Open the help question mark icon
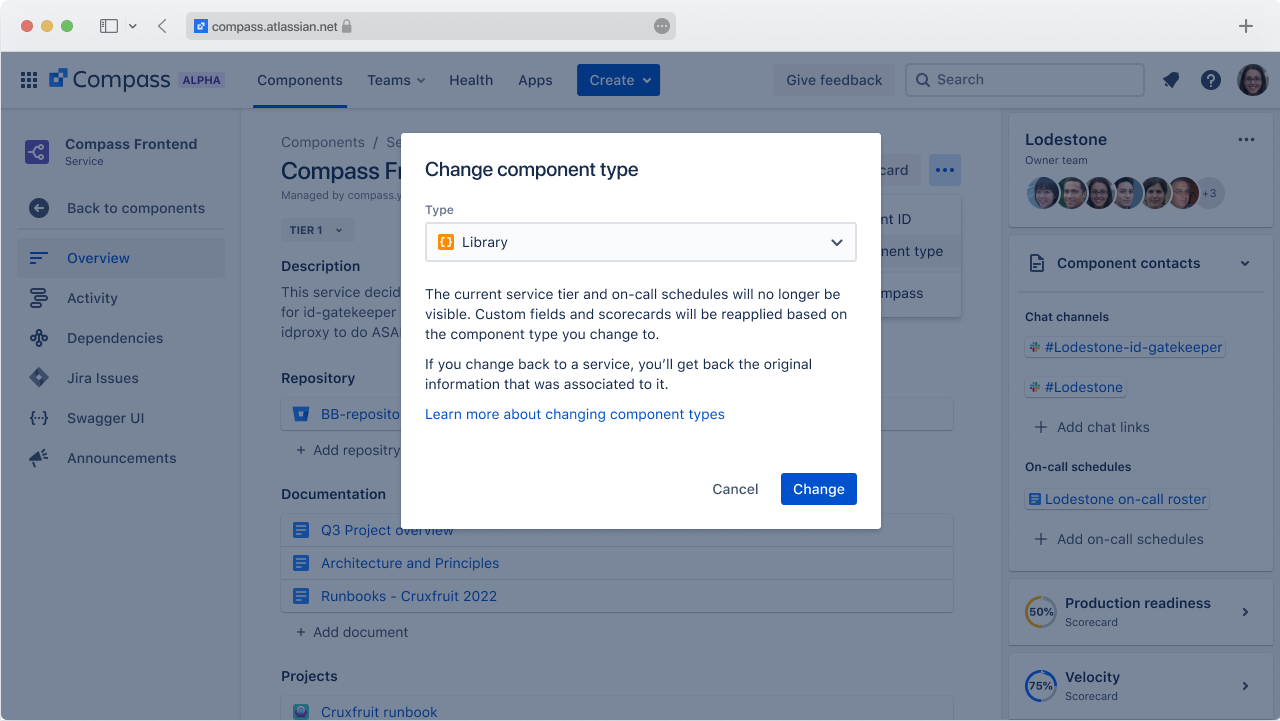This screenshot has height=721, width=1280. pos(1211,79)
